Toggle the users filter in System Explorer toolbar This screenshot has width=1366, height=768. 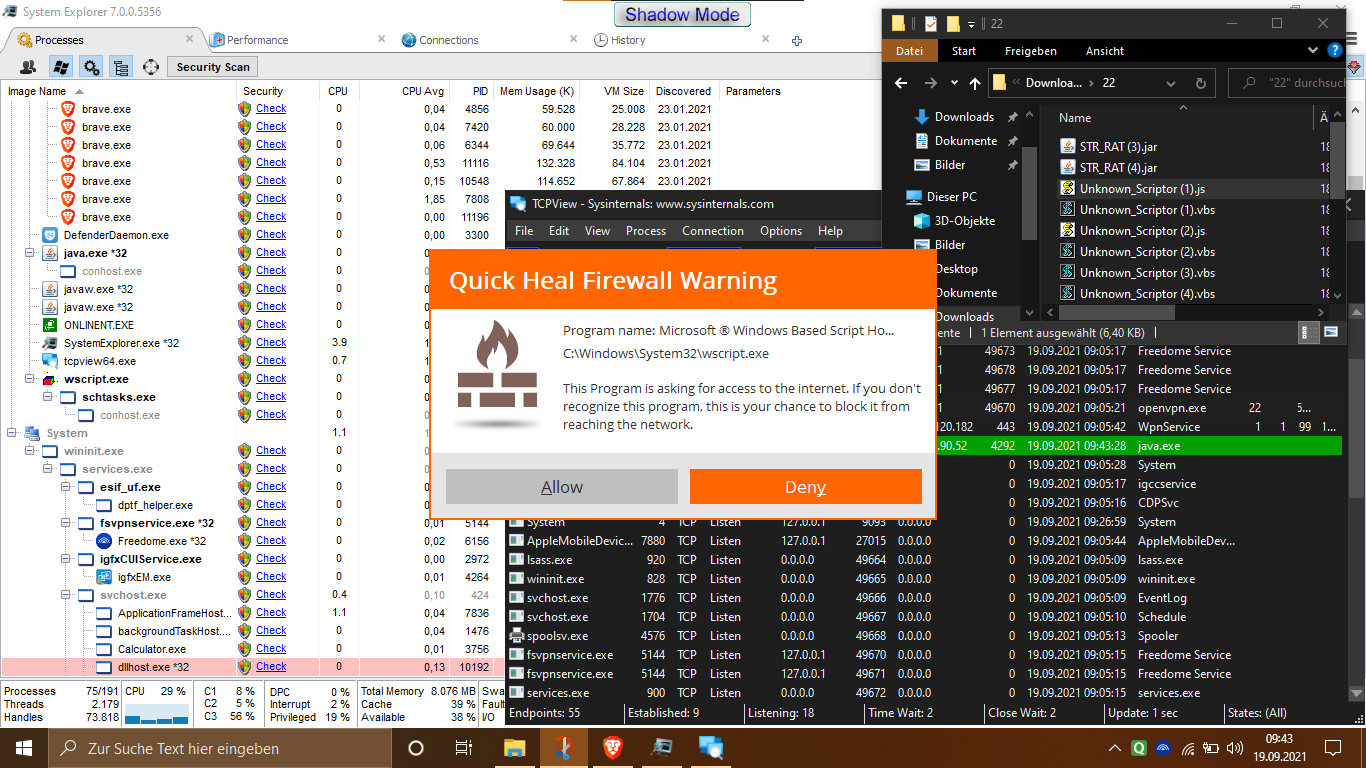pos(29,67)
